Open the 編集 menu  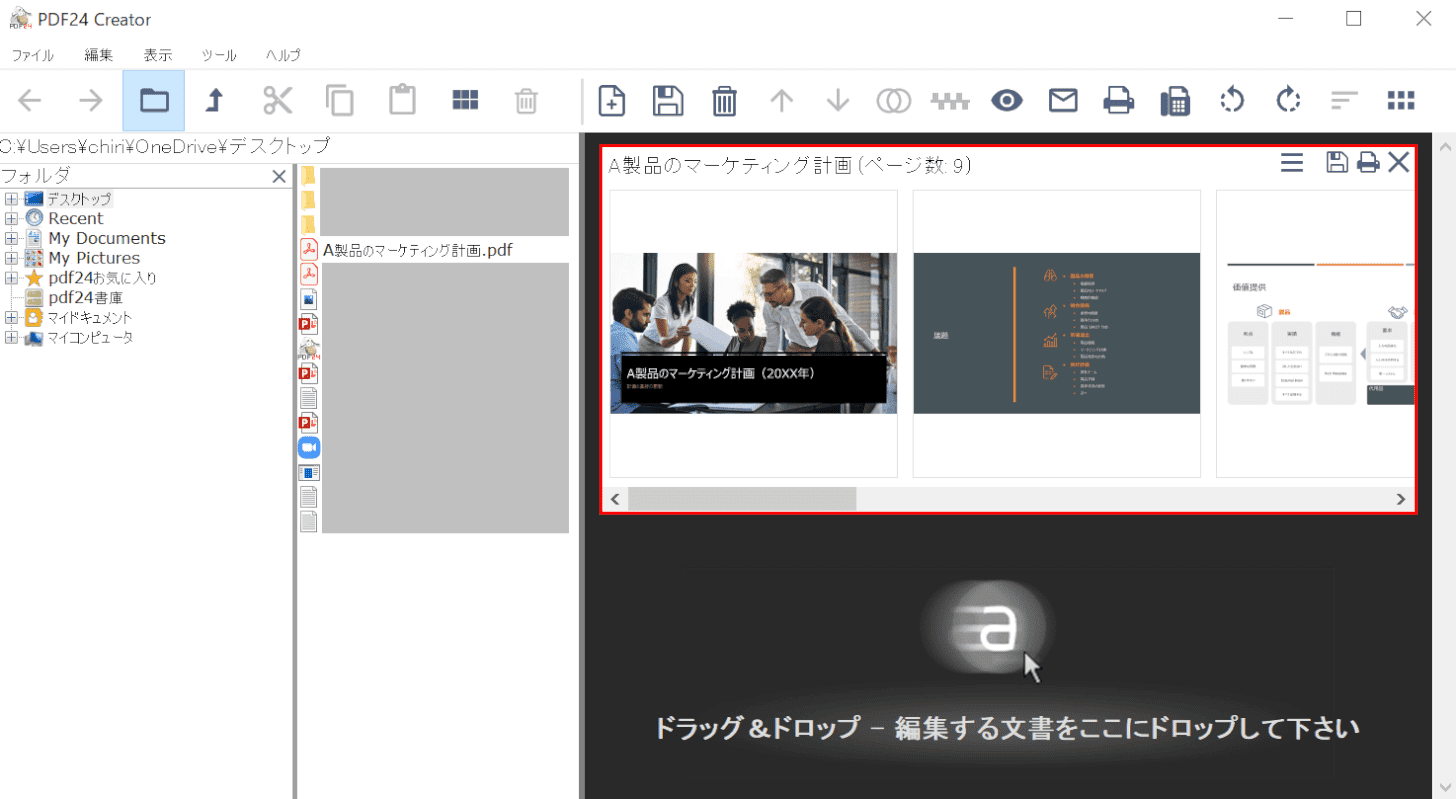click(99, 55)
